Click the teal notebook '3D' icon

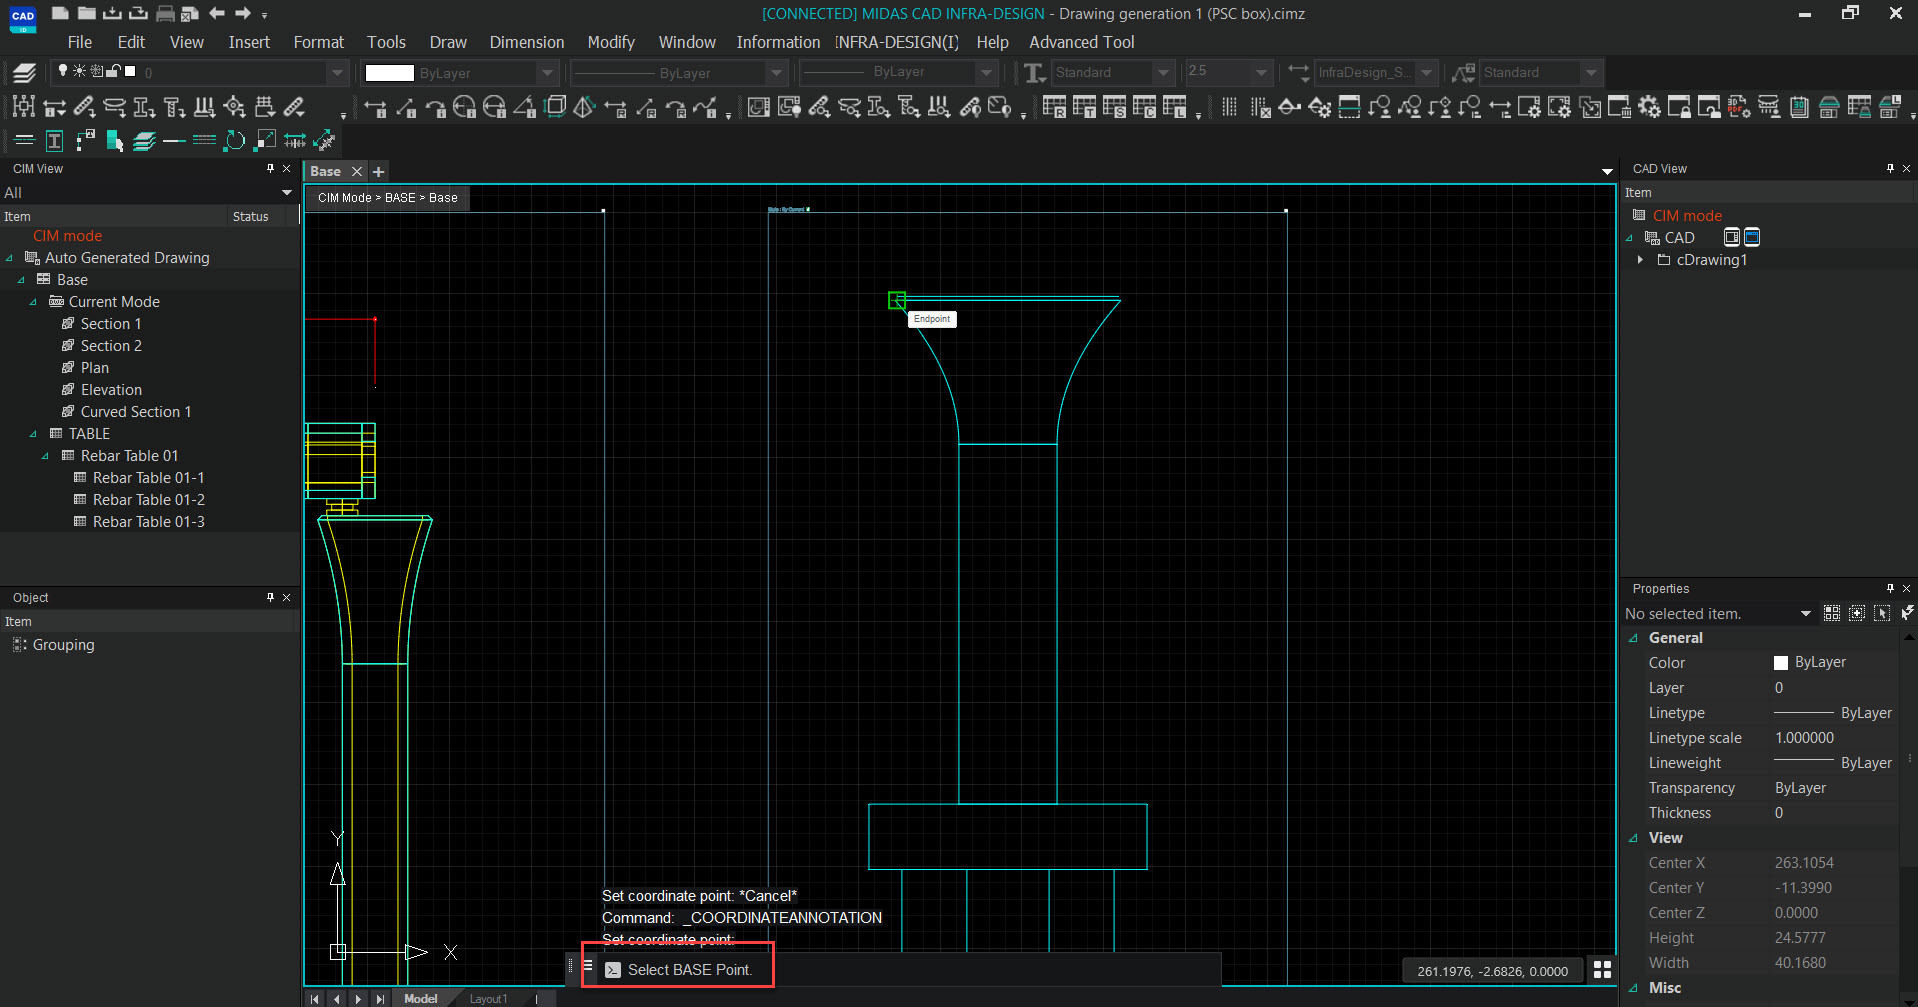tap(1799, 106)
